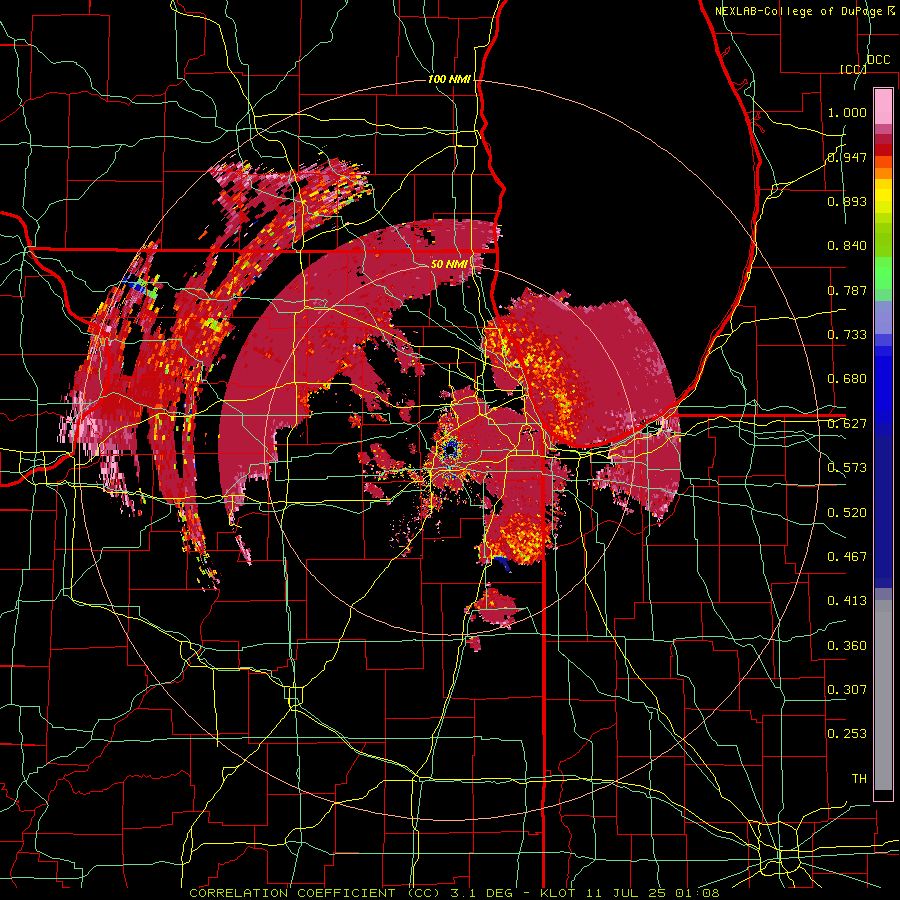Image resolution: width=900 pixels, height=900 pixels.
Task: Click the 0.947 legend value
Action: 847,157
